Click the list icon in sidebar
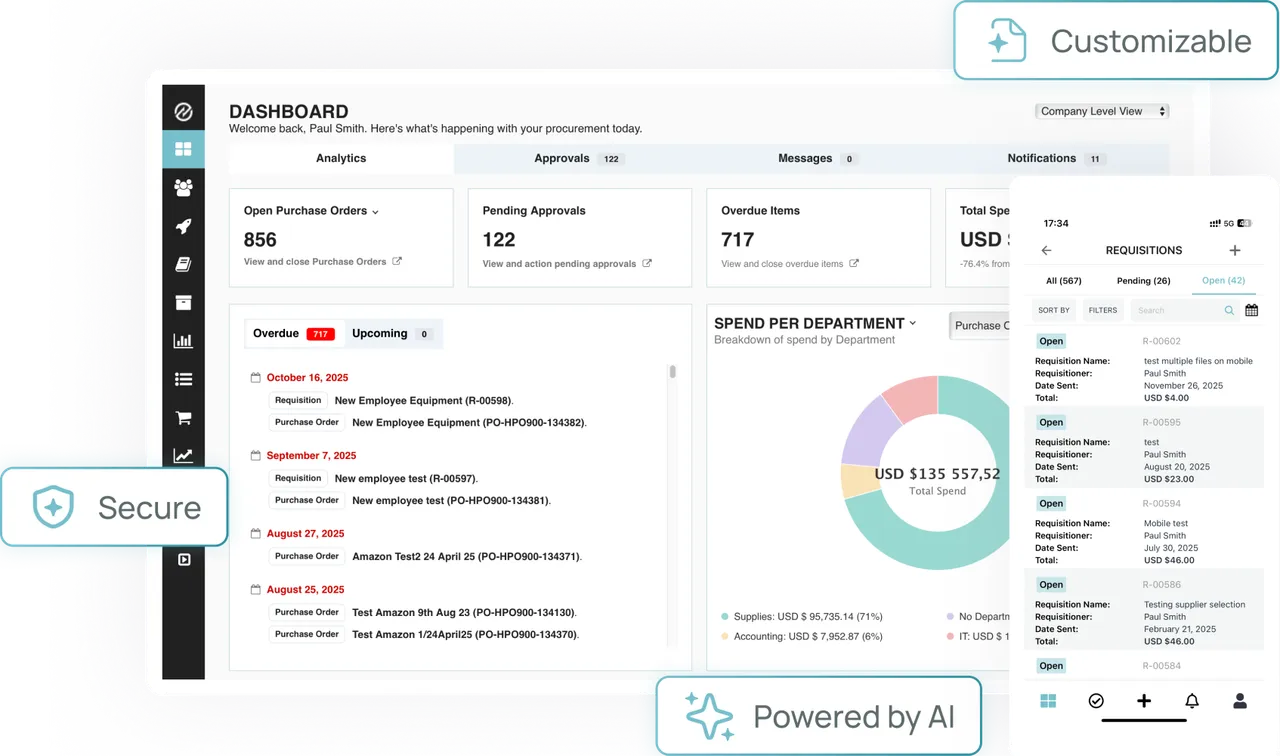Screen dimensions: 1280x756 pos(183,379)
